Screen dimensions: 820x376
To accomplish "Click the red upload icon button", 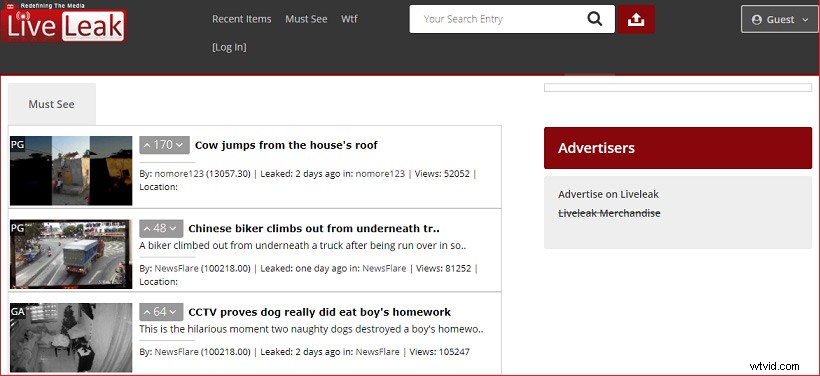I will click(x=636, y=19).
